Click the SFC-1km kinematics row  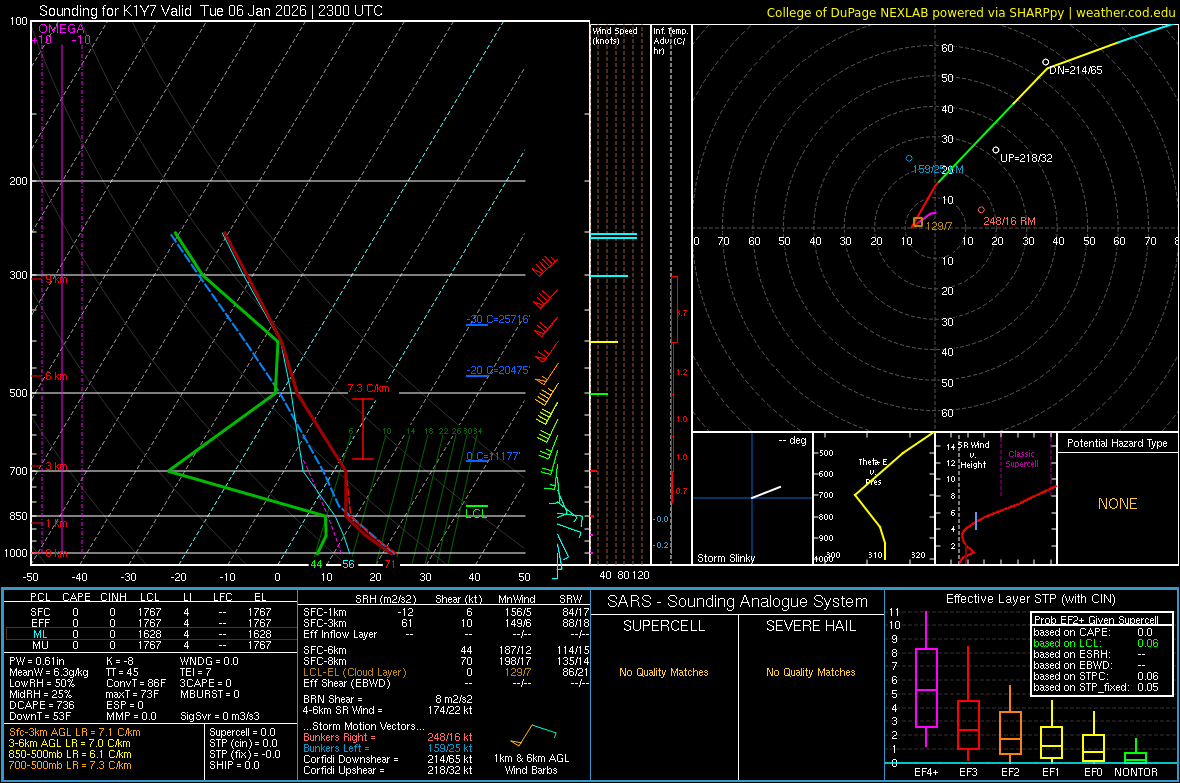click(445, 612)
